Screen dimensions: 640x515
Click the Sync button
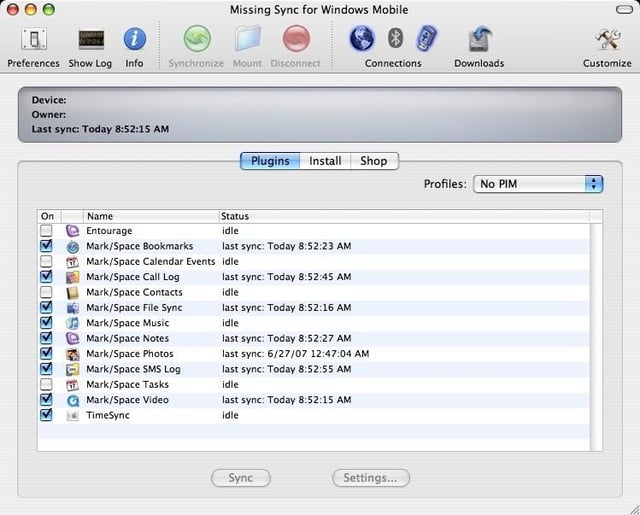point(241,478)
